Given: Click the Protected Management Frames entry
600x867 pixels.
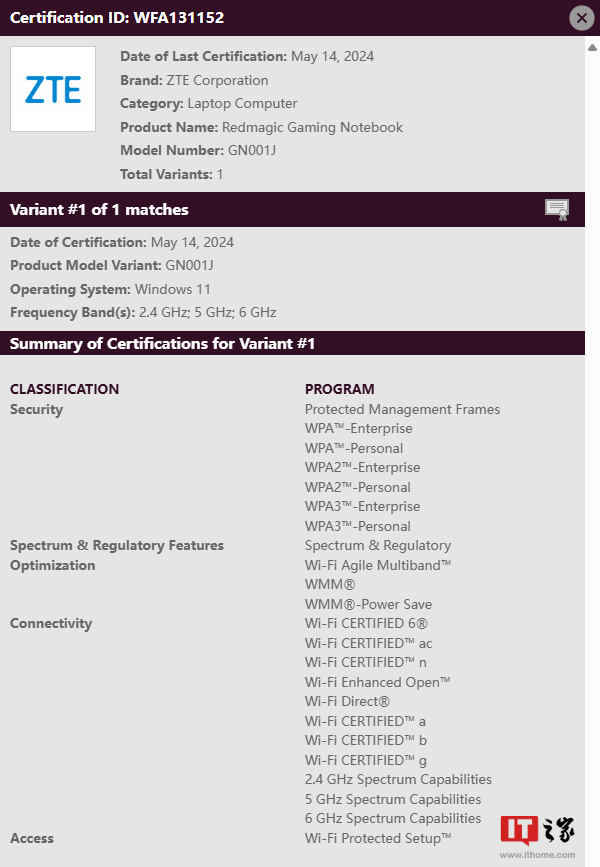Looking at the screenshot, I should 402,409.
